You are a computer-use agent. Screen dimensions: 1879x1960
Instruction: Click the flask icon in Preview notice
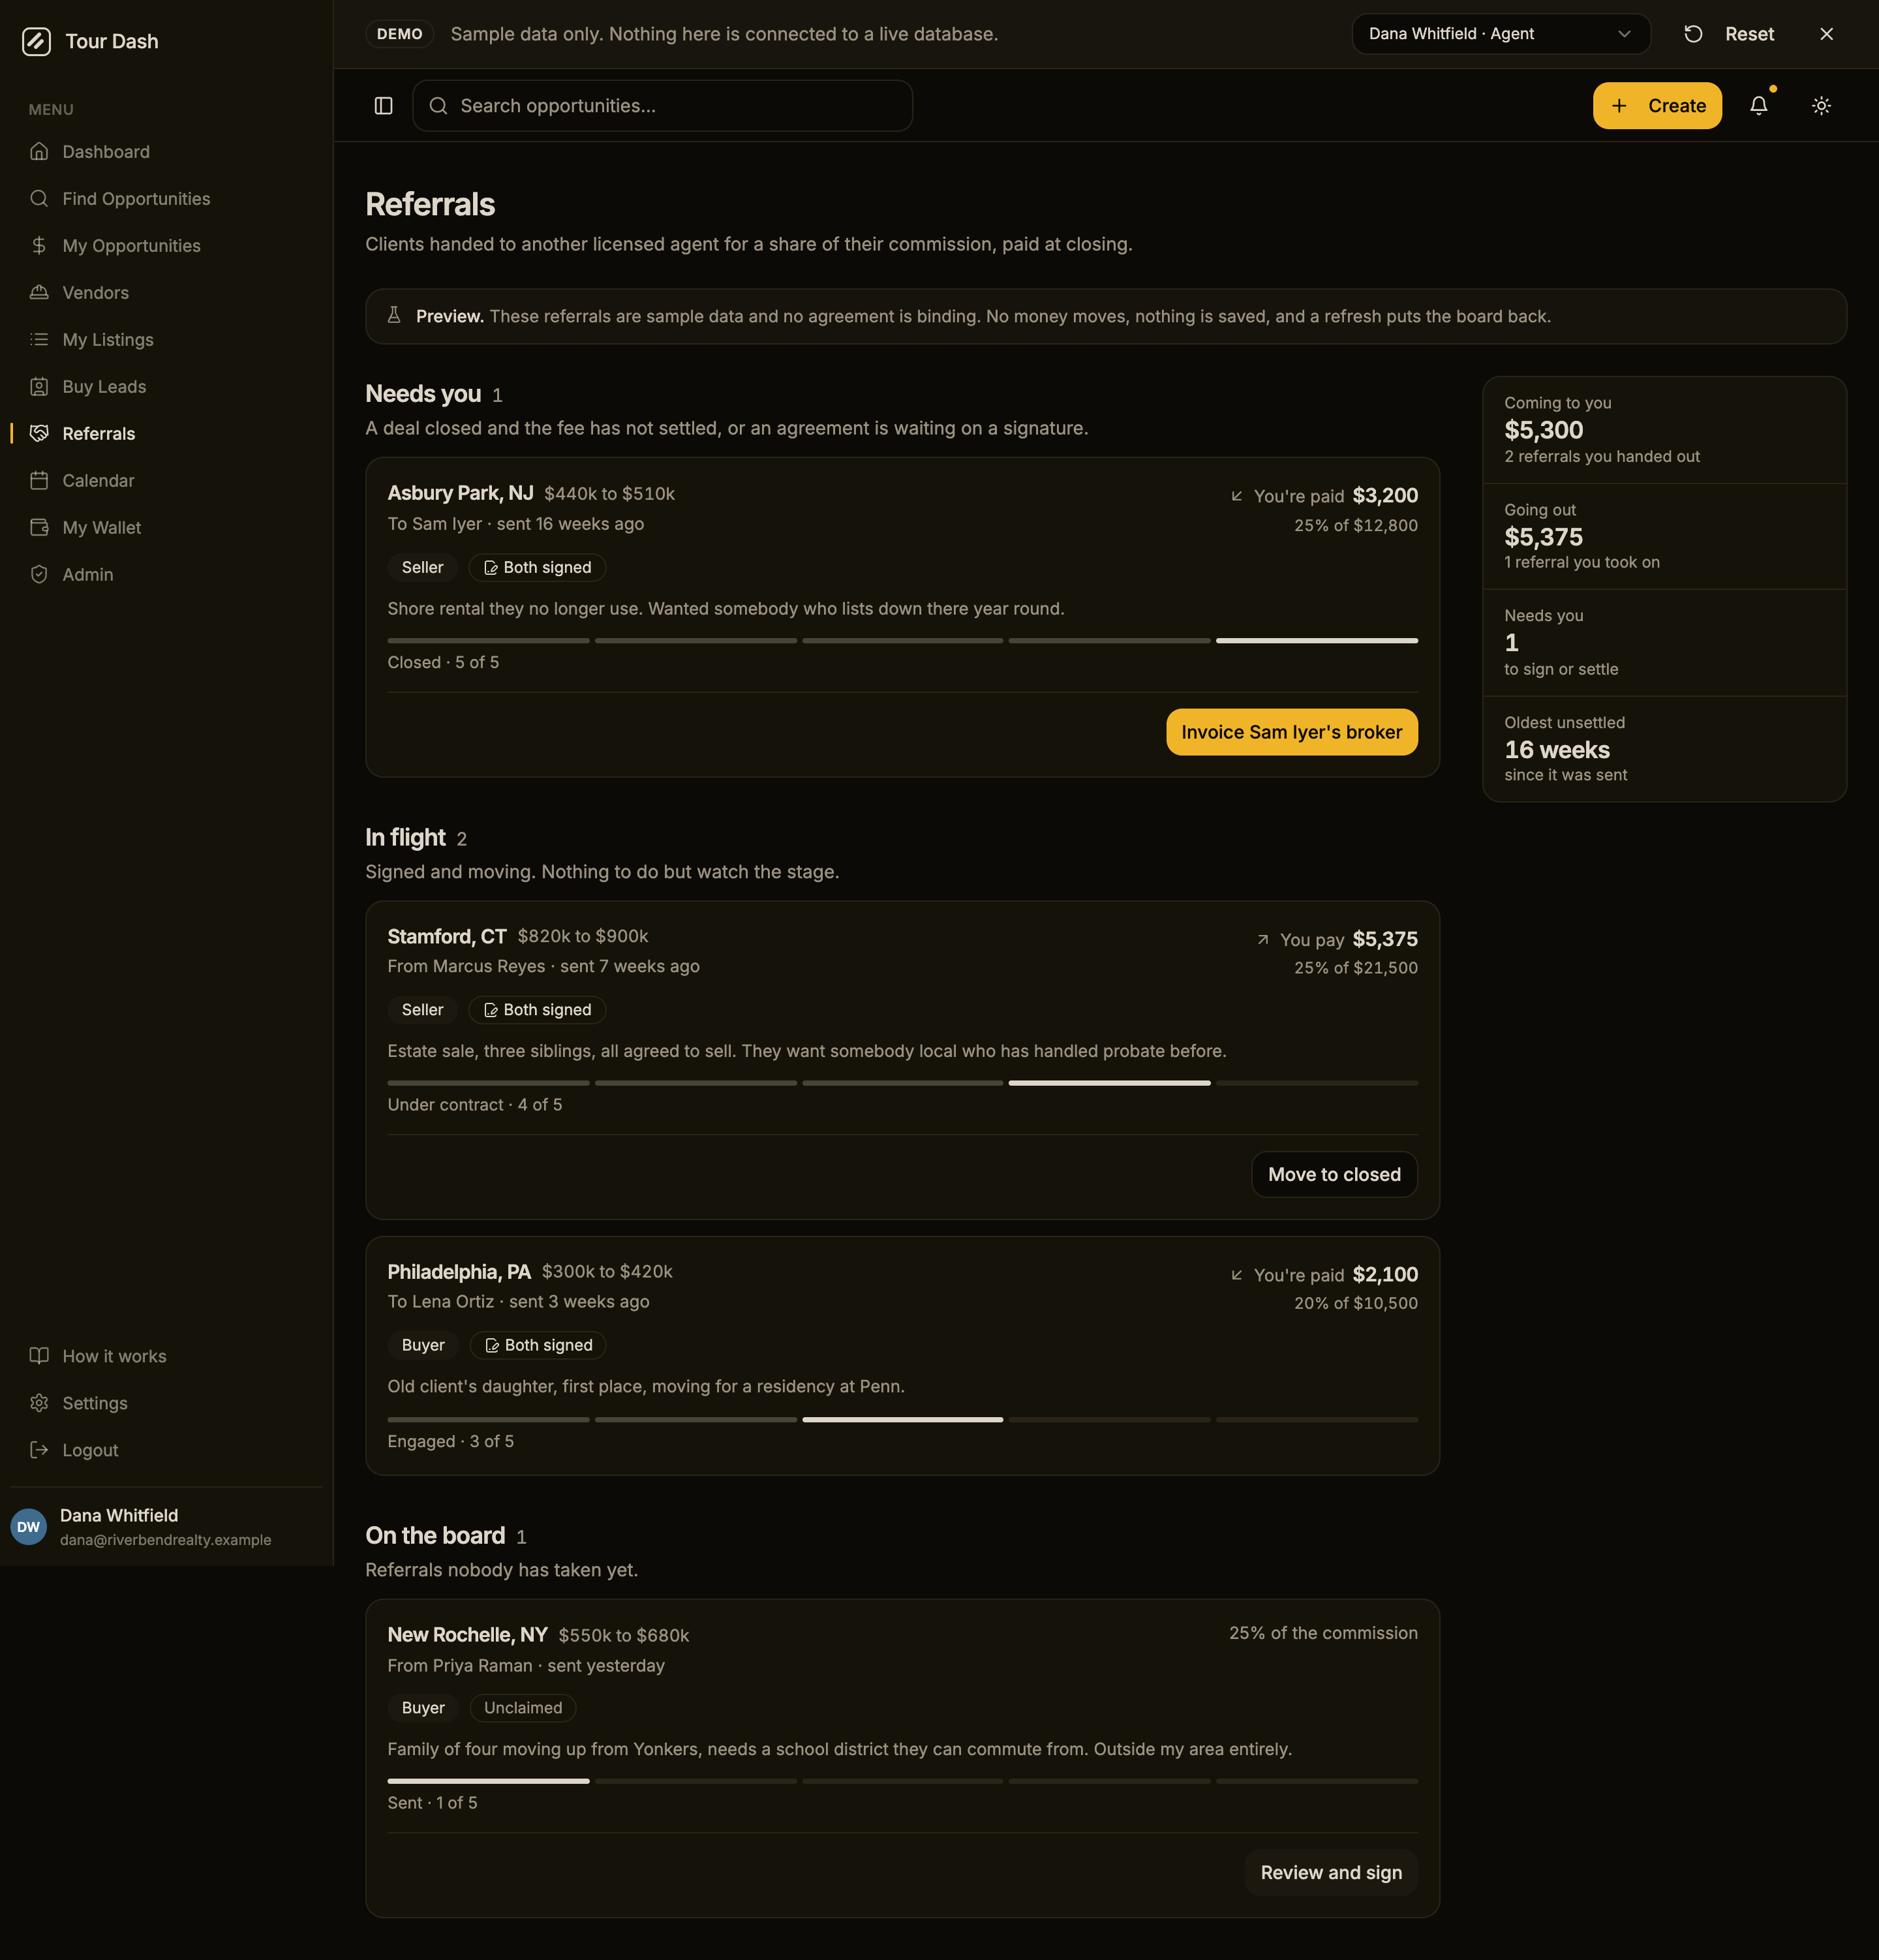pyautogui.click(x=394, y=315)
